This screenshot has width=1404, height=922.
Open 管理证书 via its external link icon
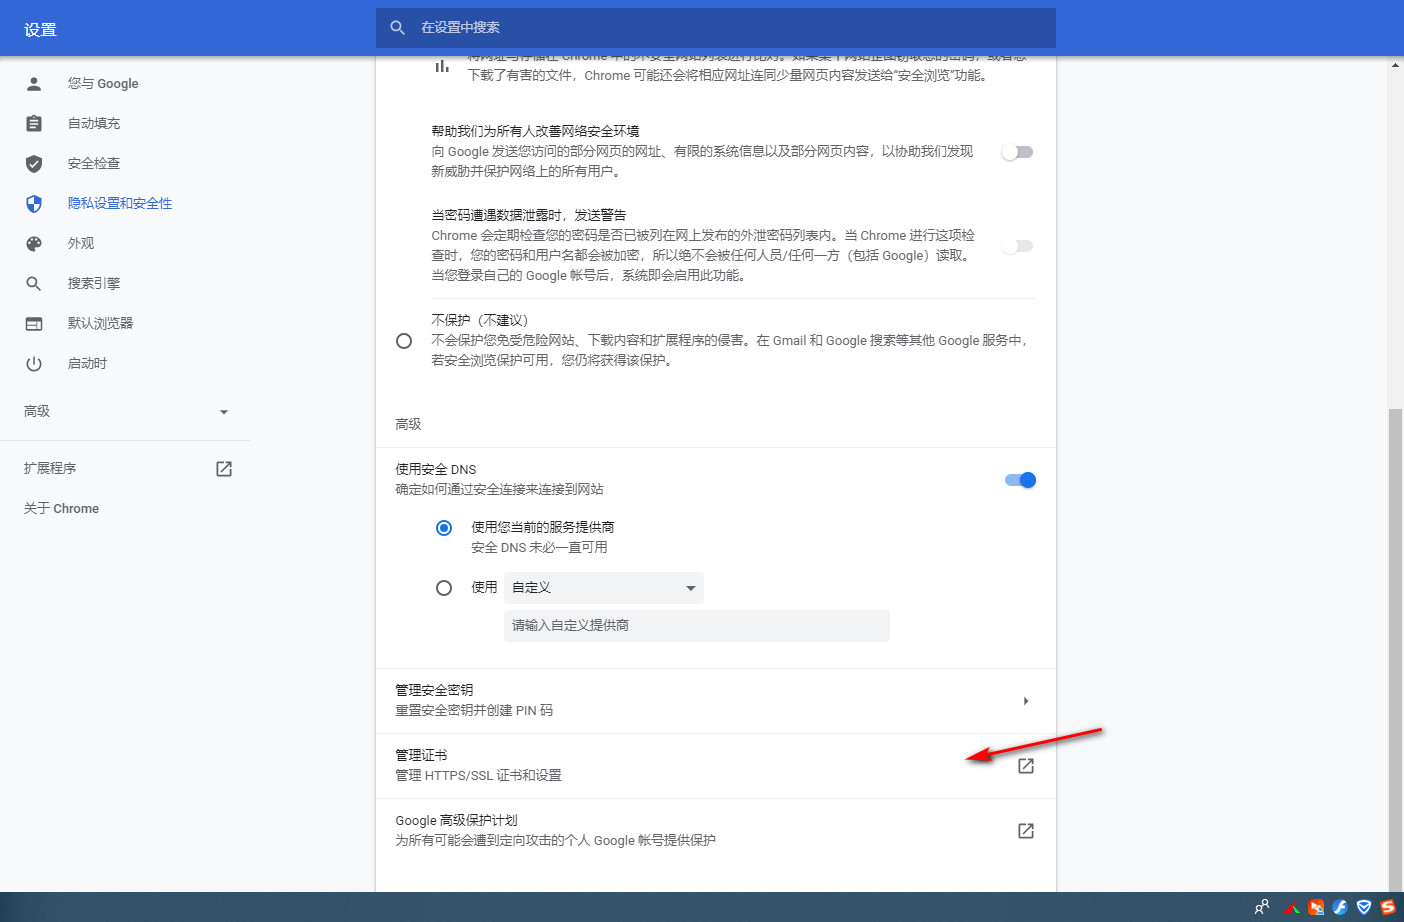tap(1025, 765)
